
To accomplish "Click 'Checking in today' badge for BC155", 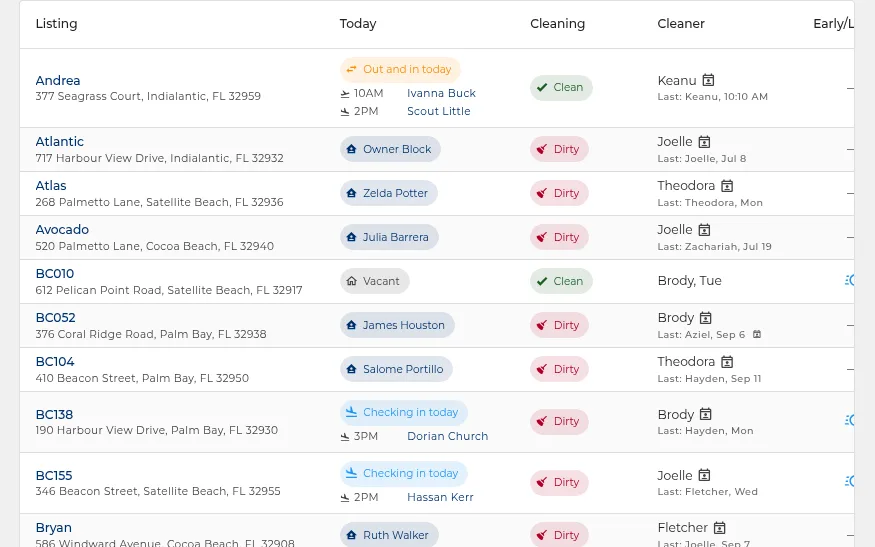I will [x=403, y=473].
